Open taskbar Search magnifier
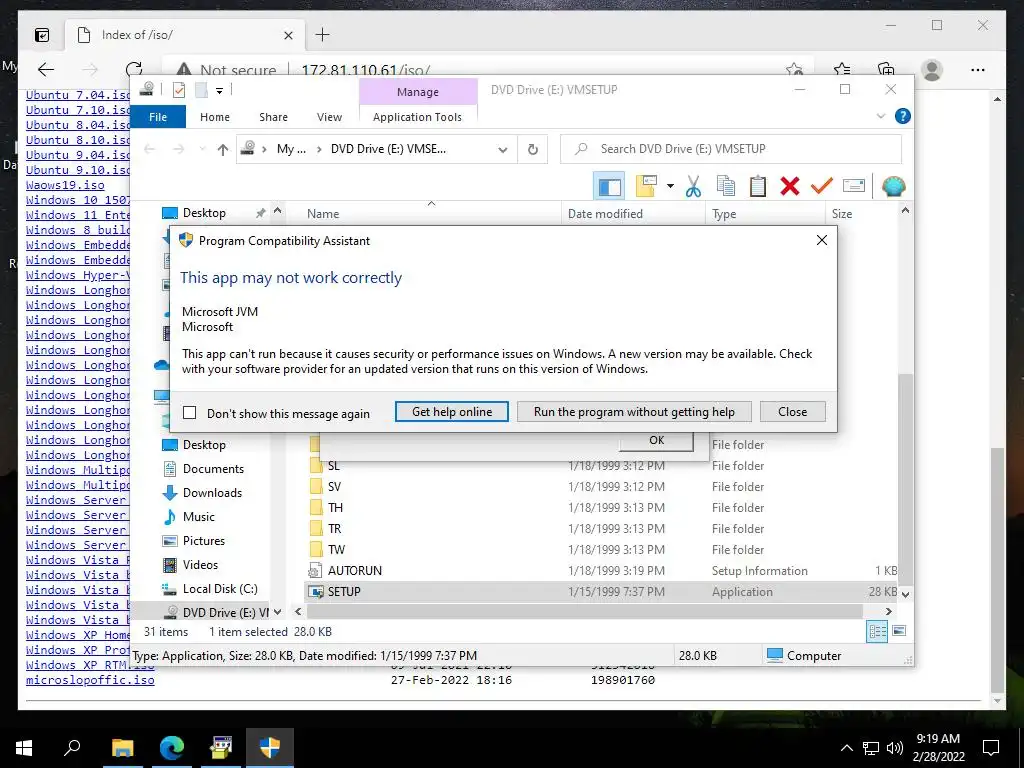 coord(72,747)
